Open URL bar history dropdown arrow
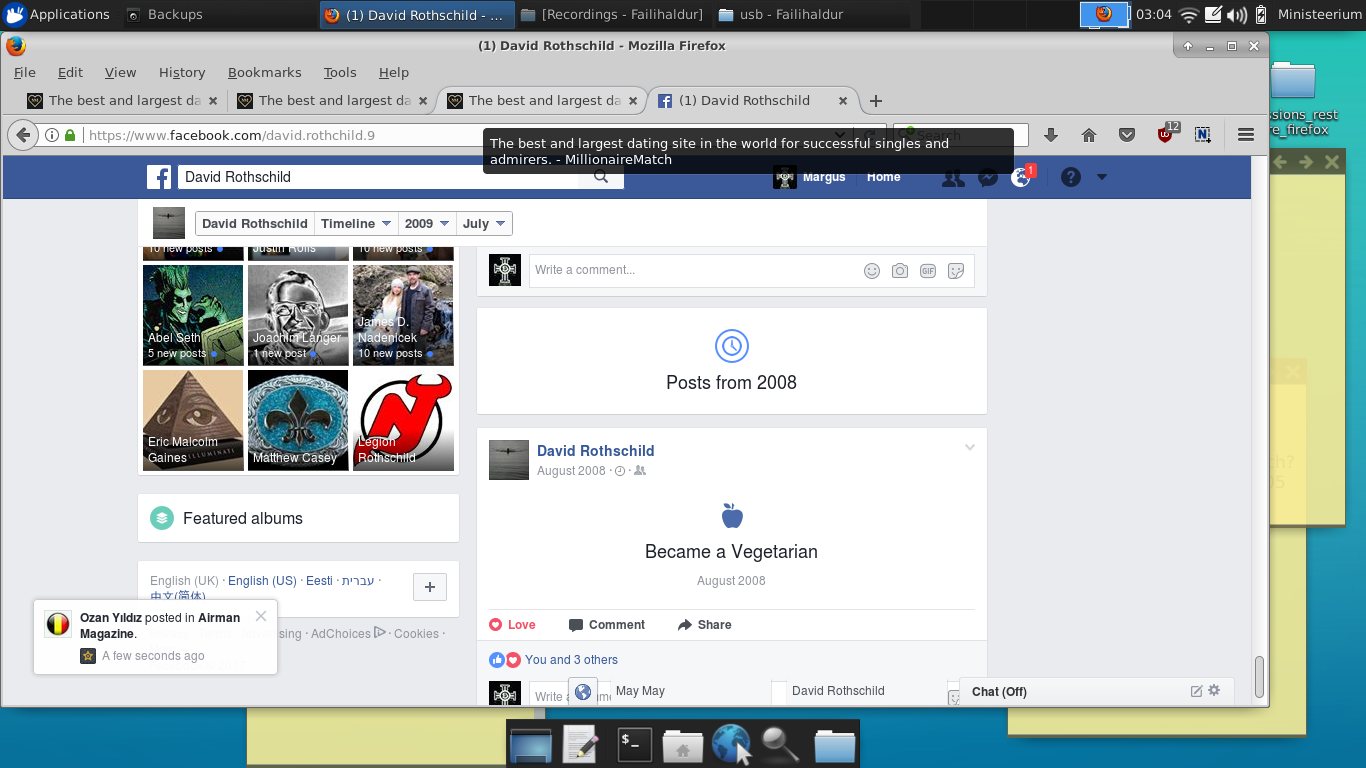Screen dimensions: 1366x768 pyautogui.click(x=842, y=135)
